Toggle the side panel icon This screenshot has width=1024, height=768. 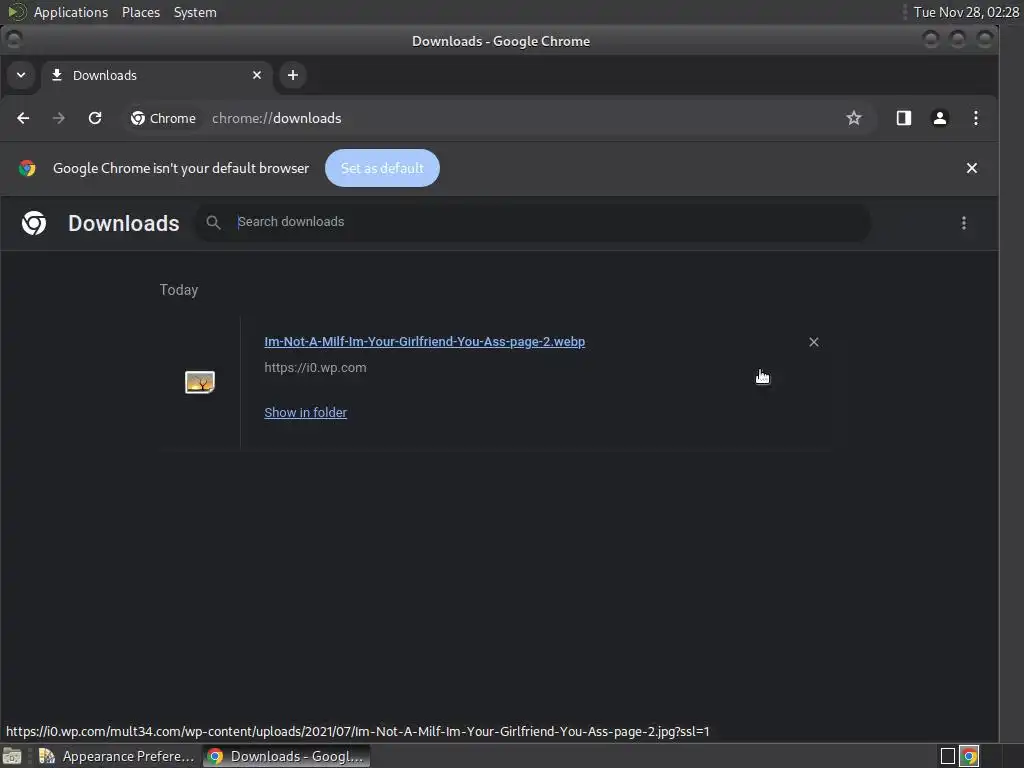904,118
